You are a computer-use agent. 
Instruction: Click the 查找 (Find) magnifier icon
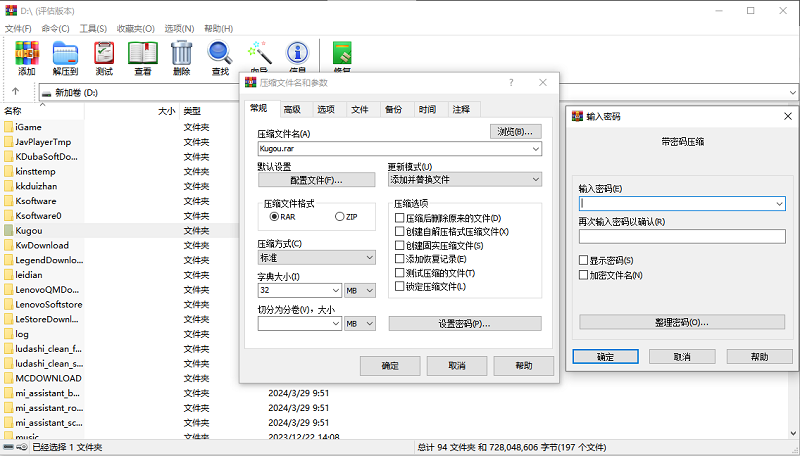point(220,56)
